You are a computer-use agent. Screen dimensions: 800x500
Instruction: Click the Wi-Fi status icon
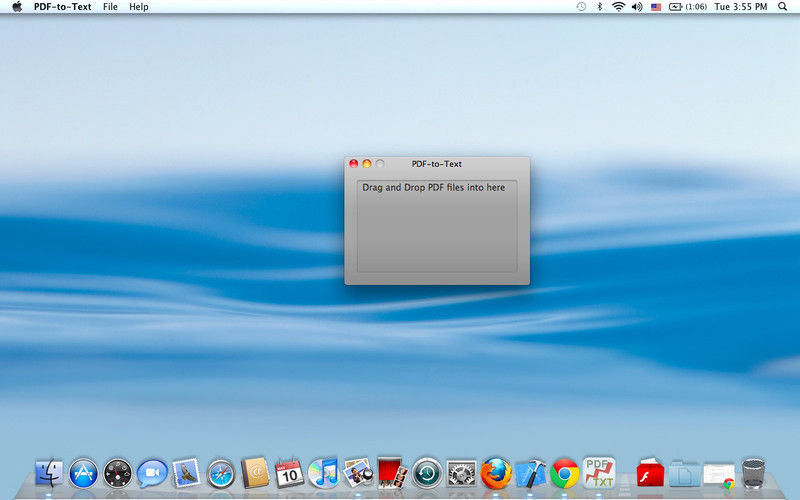click(x=618, y=7)
